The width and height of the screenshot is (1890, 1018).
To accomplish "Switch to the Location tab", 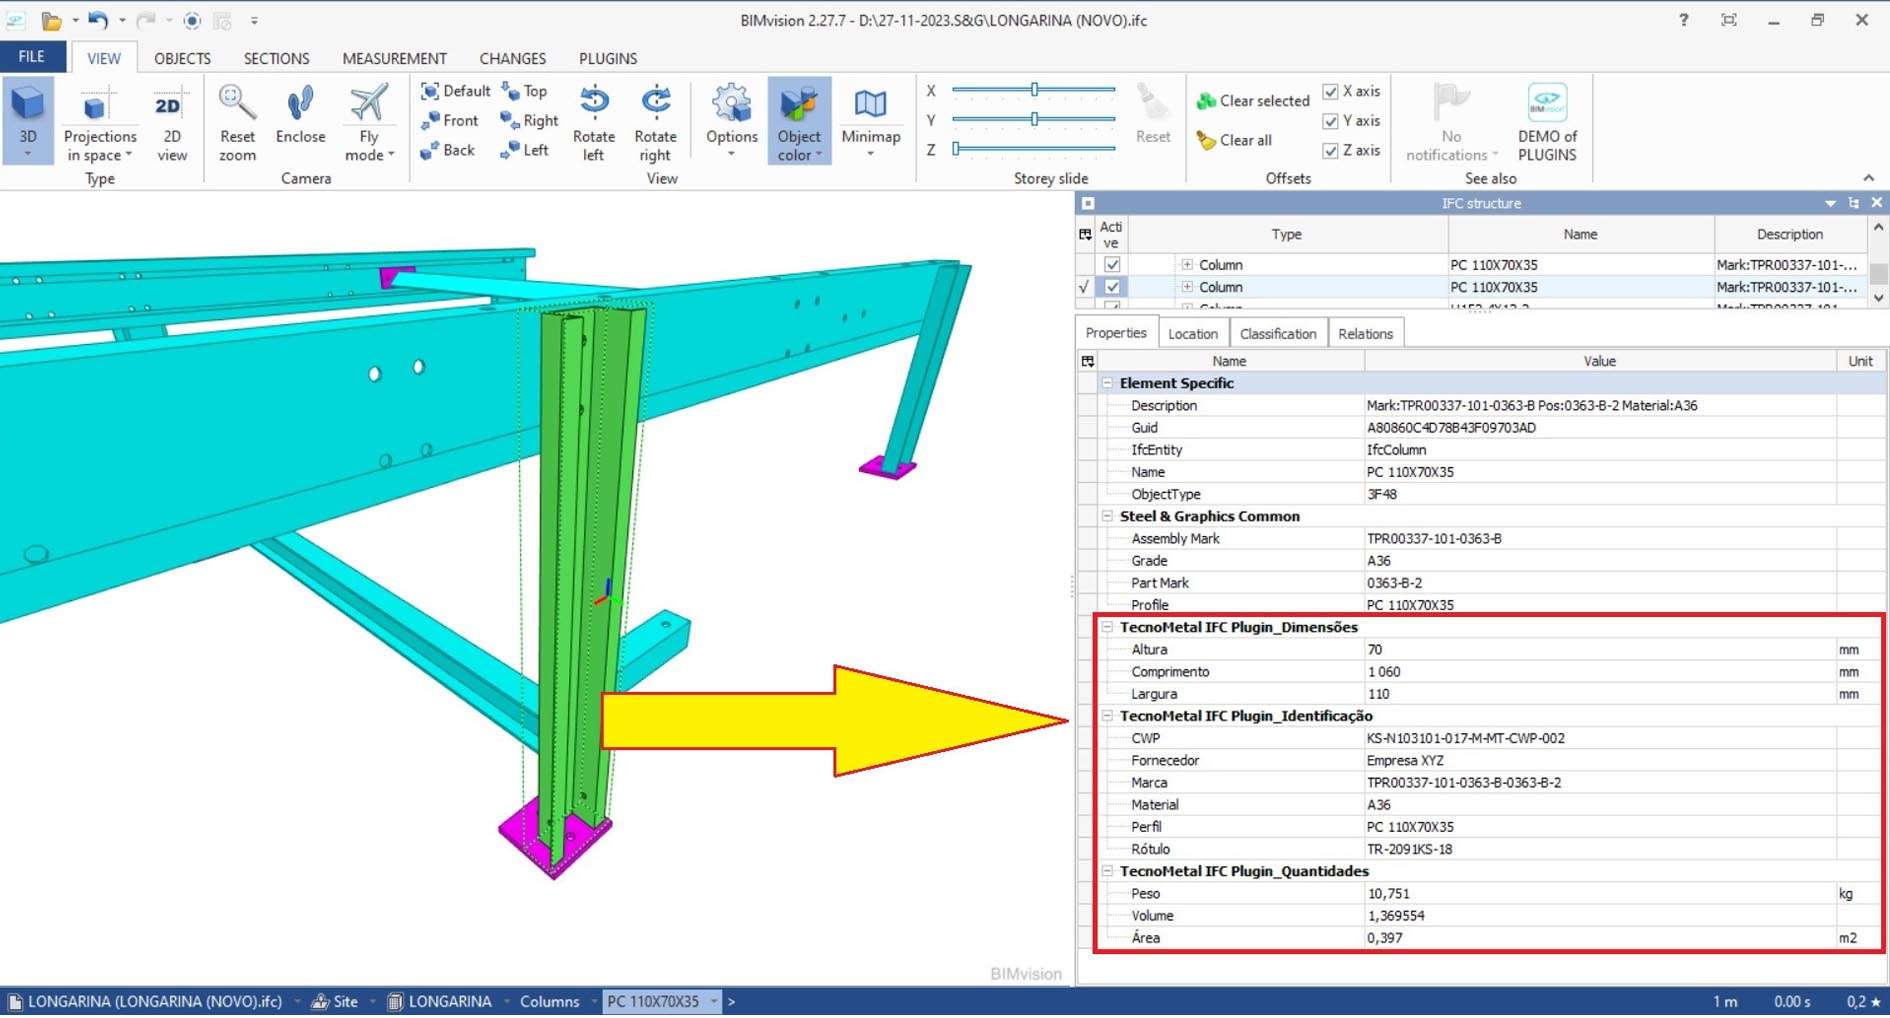I will click(x=1192, y=334).
